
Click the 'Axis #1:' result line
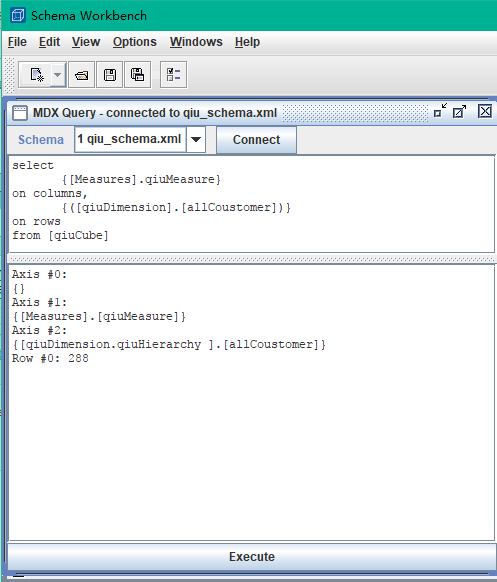[39, 302]
